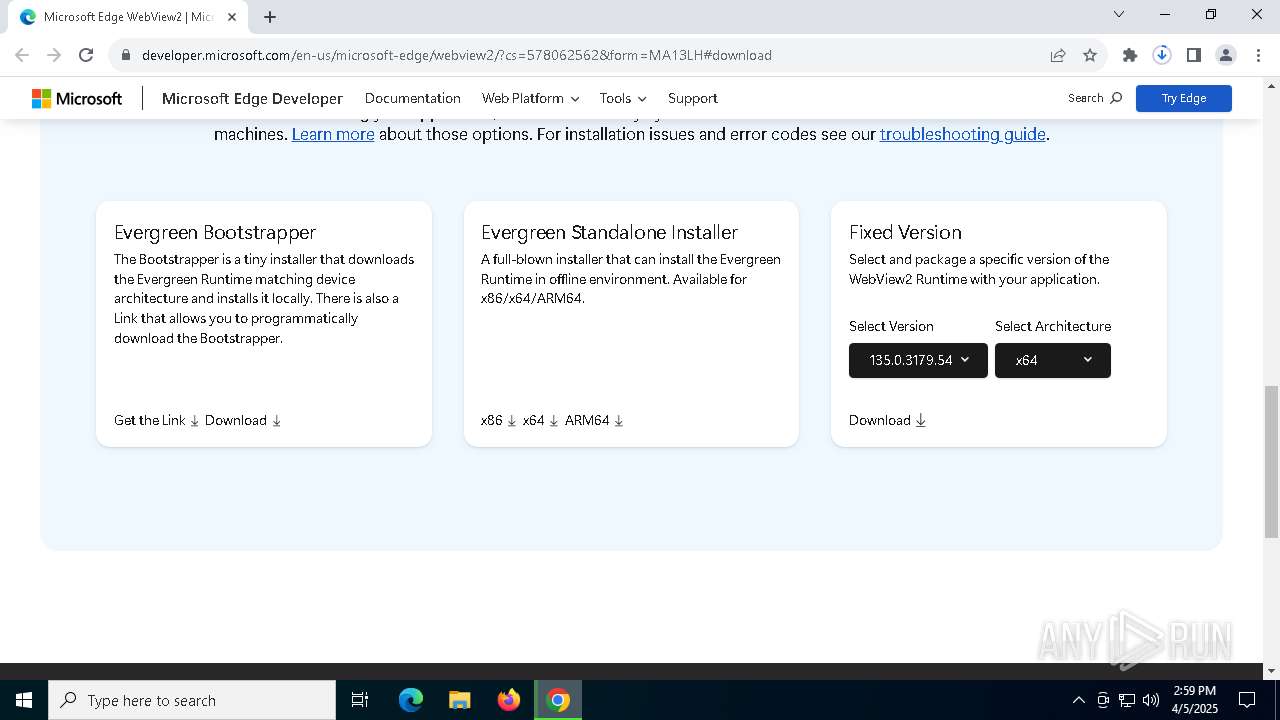Image resolution: width=1280 pixels, height=720 pixels.
Task: Show downloads from the toolbar download icon
Action: pyautogui.click(x=1162, y=55)
